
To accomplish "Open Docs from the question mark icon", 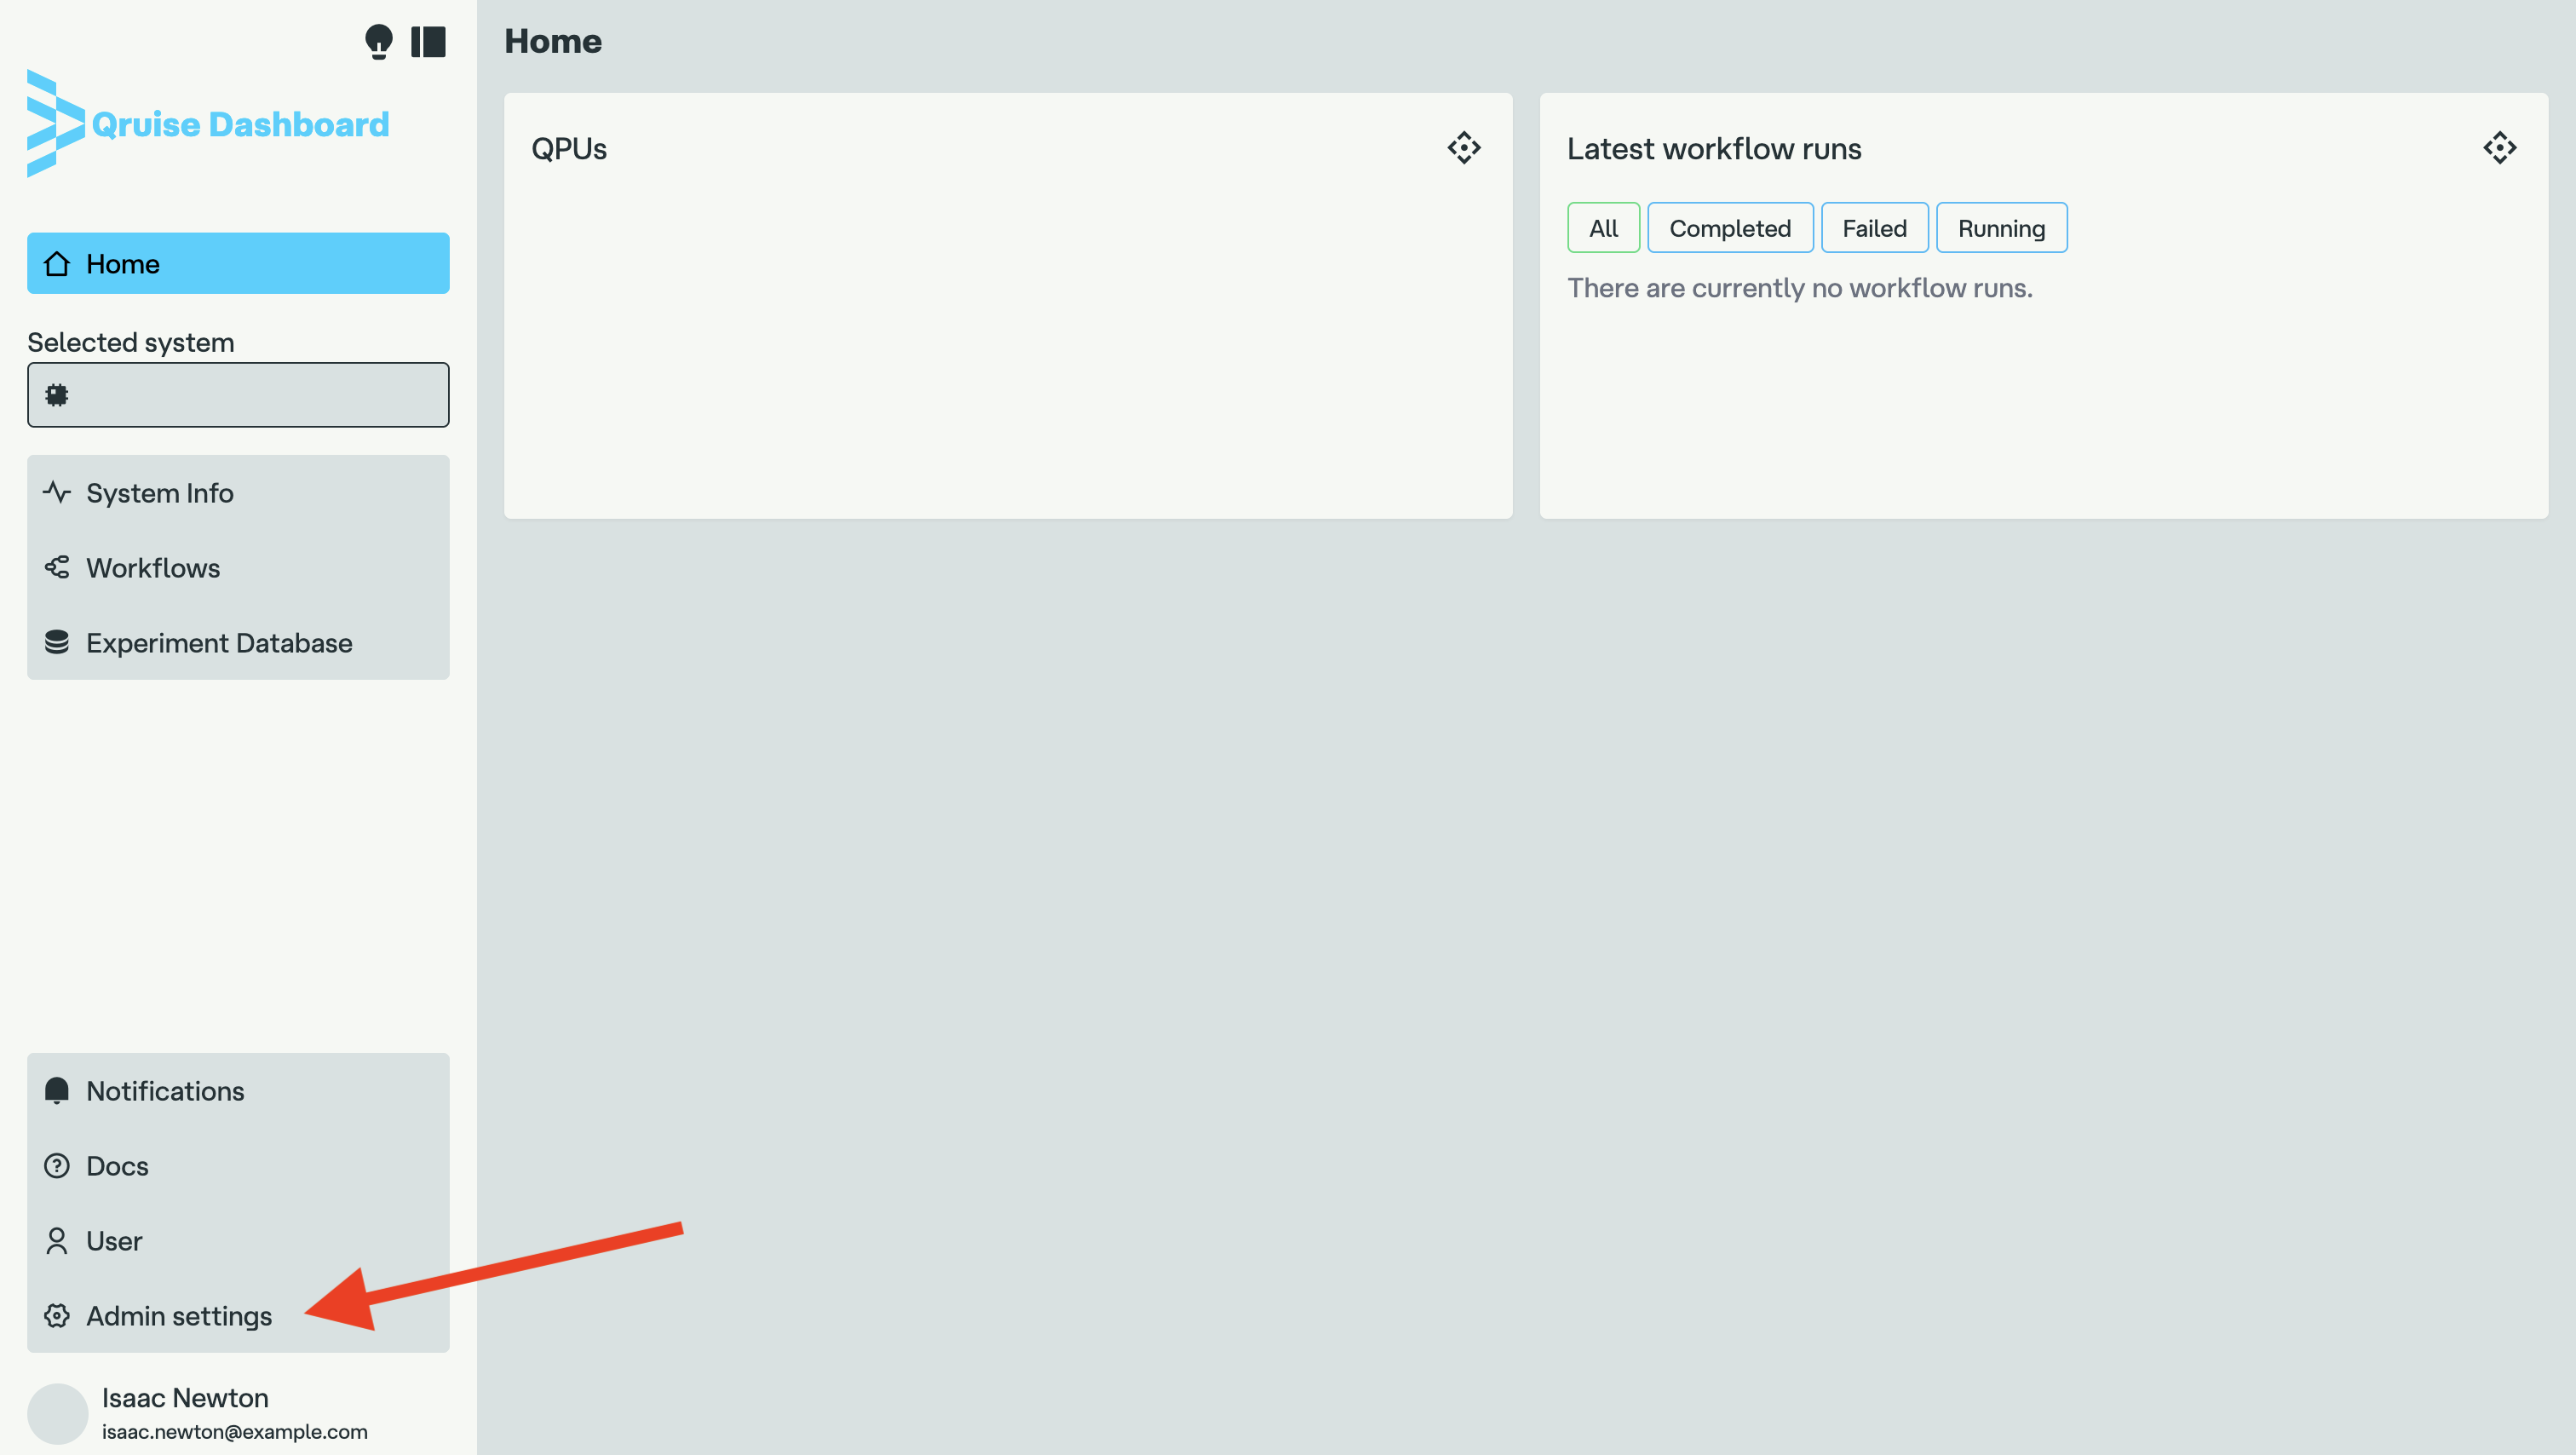I will 57,1165.
